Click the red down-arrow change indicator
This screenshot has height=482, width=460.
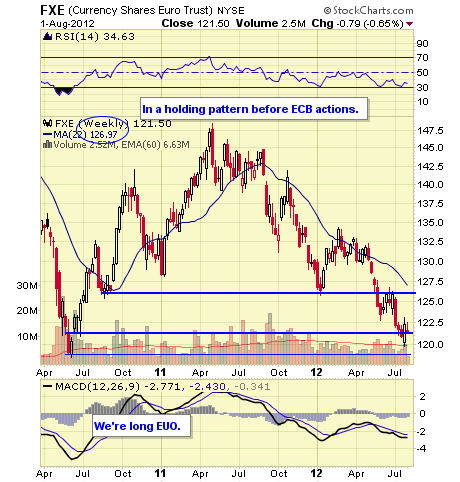tap(410, 24)
